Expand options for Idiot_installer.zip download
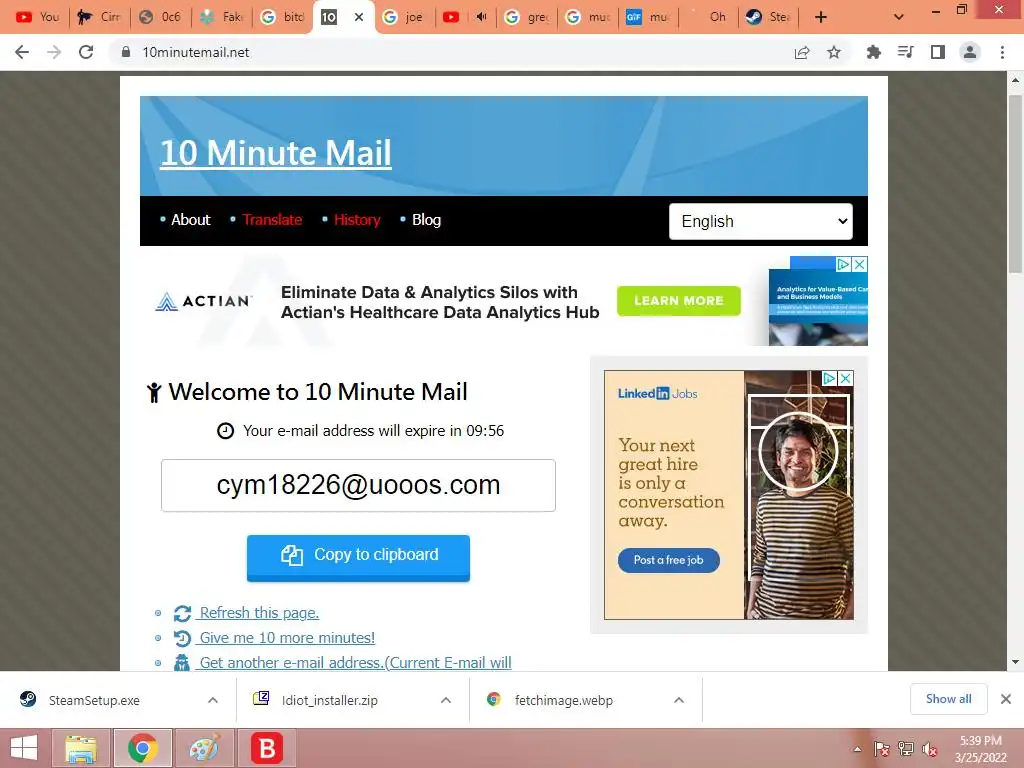The image size is (1024, 768). (446, 700)
